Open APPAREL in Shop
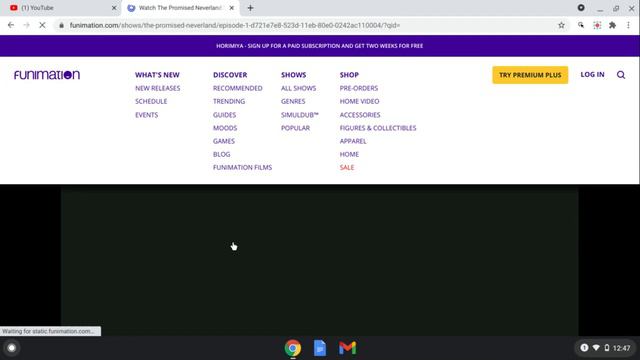Viewport: 640px width, 360px height. click(x=353, y=141)
